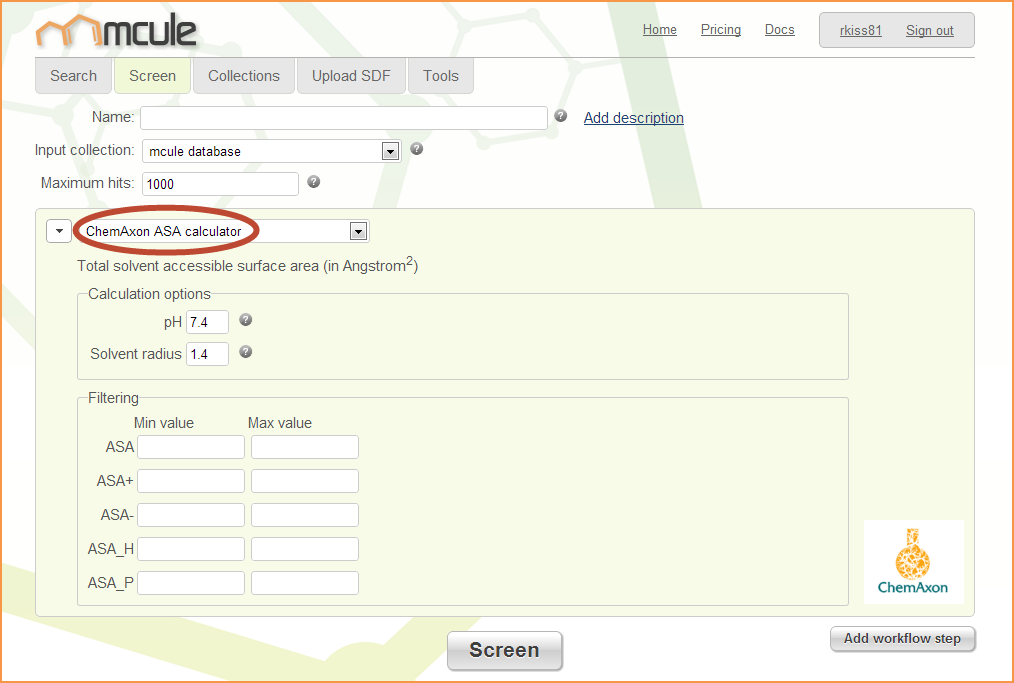
Task: Click help icon next to Solvent radius
Action: pyautogui.click(x=245, y=352)
